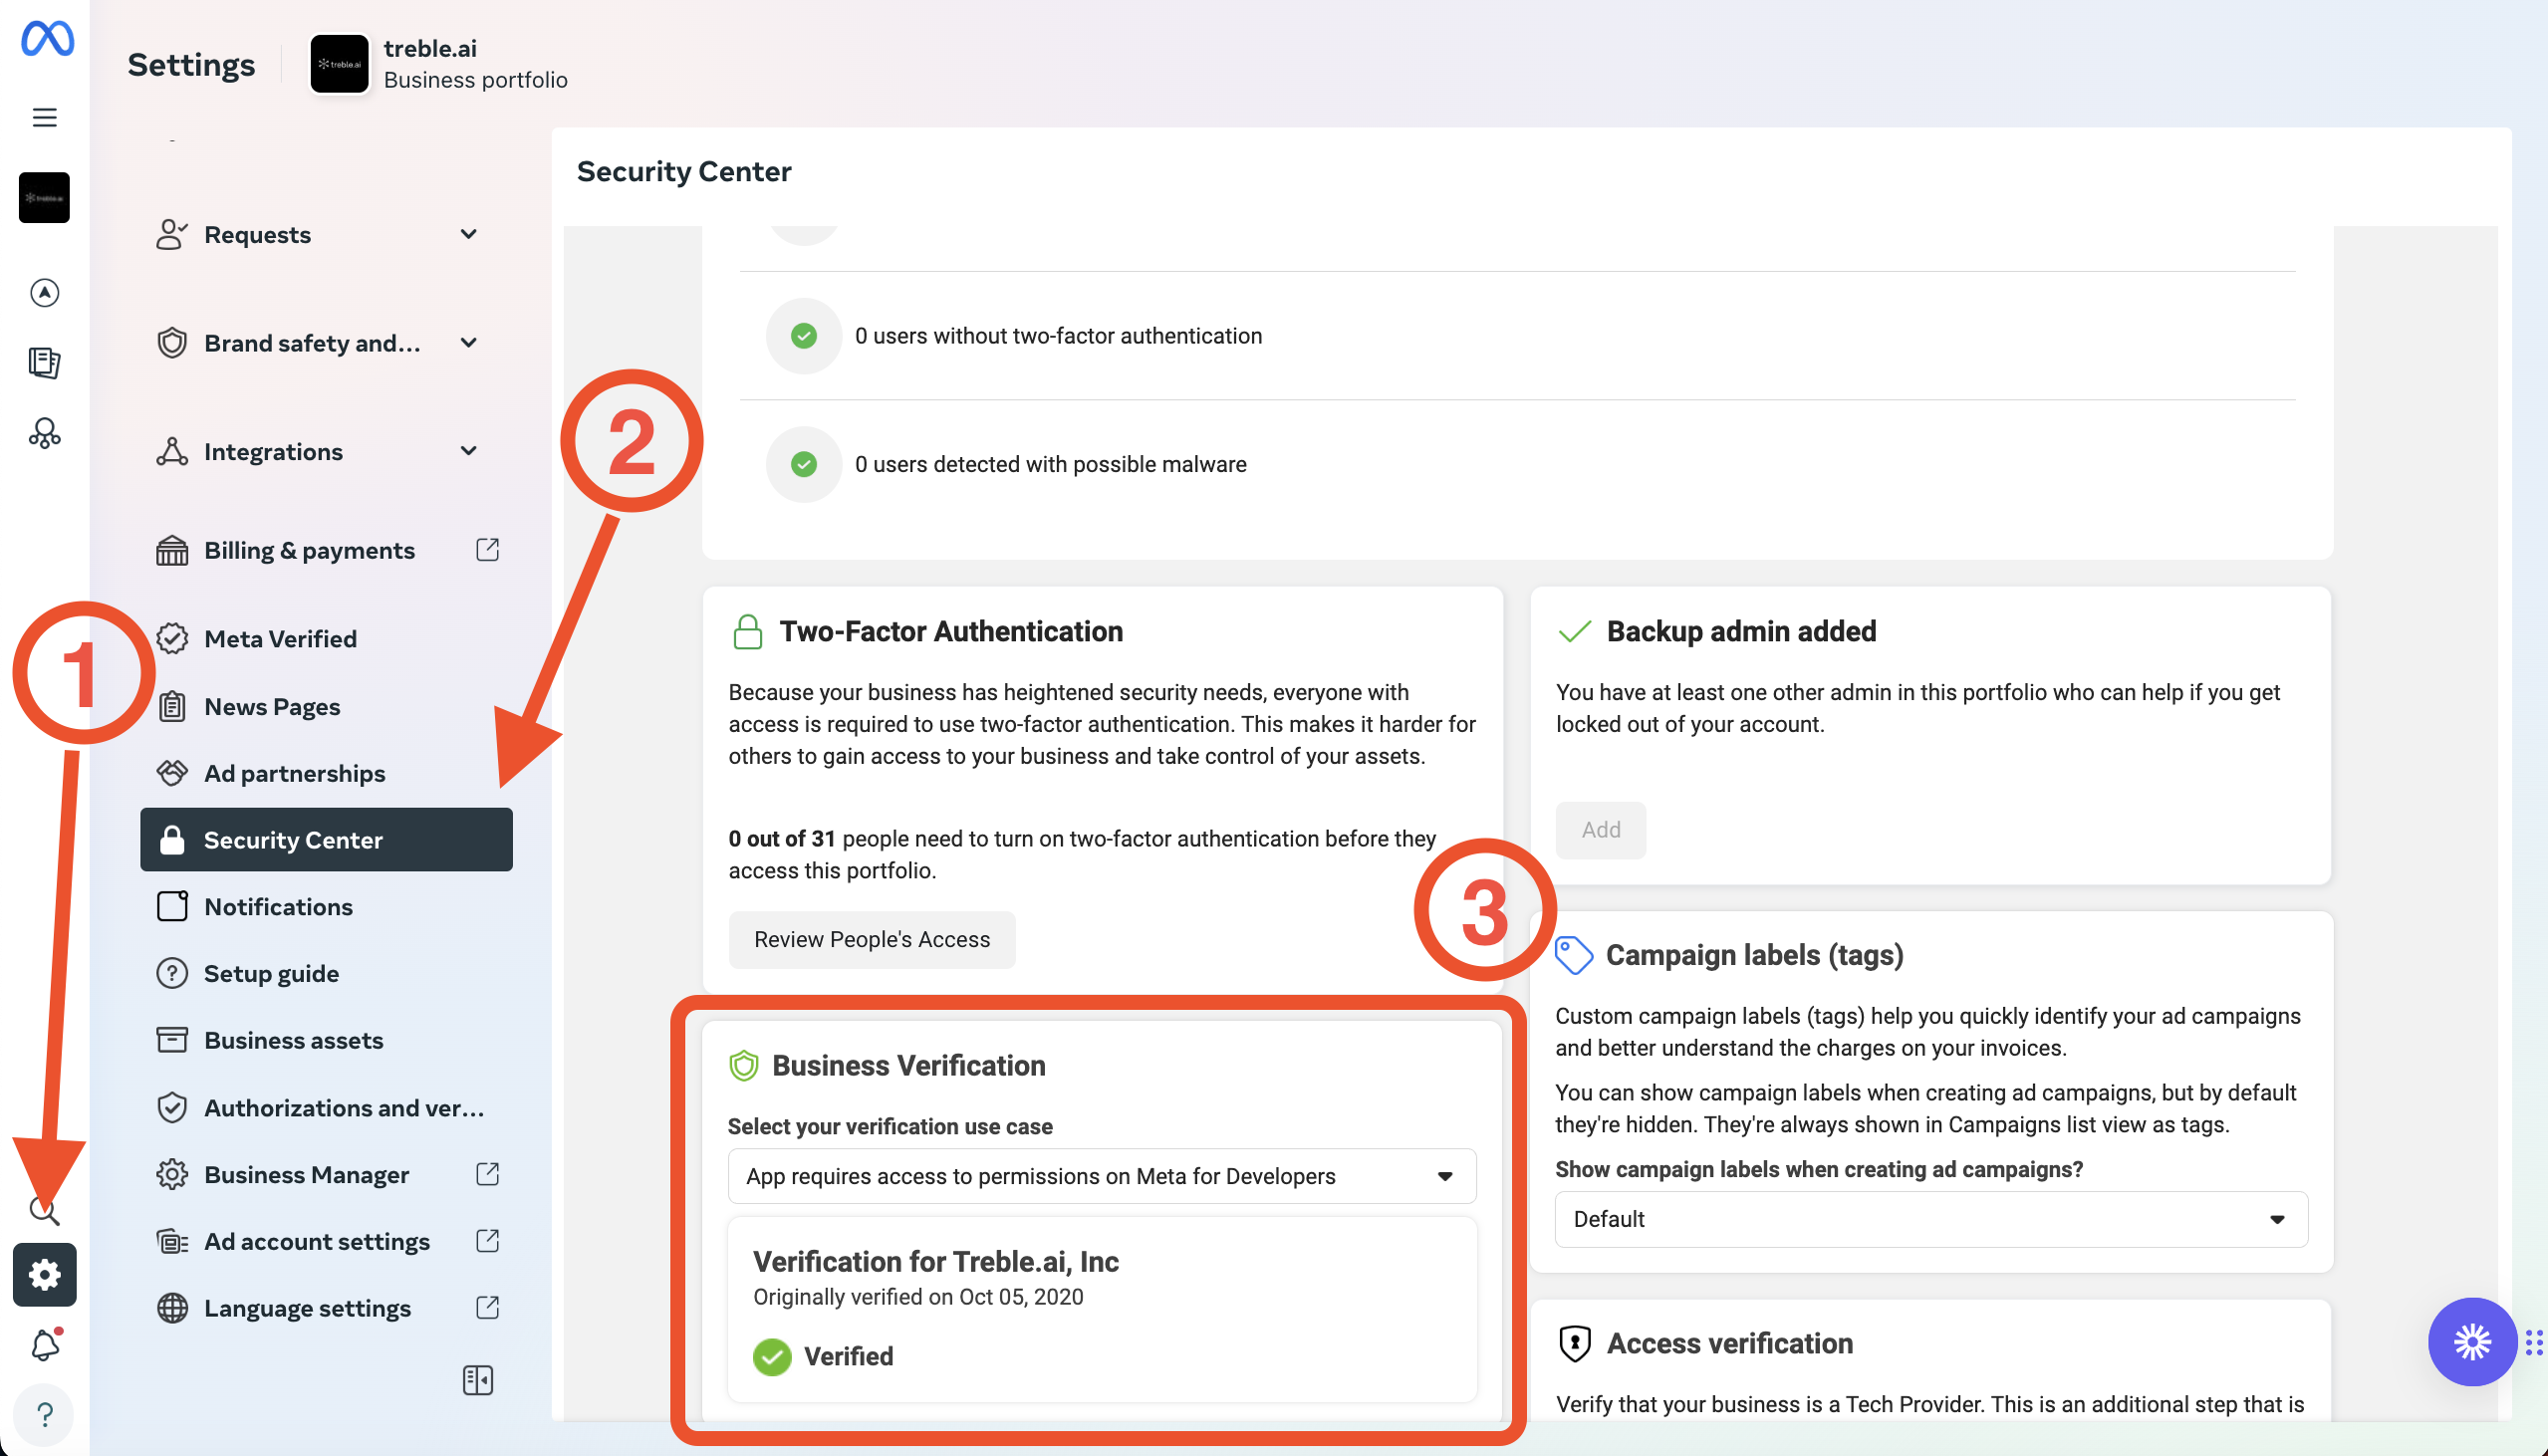Click the Campaign labels tag icon
Viewport: 2548px width, 1456px height.
(x=1574, y=955)
